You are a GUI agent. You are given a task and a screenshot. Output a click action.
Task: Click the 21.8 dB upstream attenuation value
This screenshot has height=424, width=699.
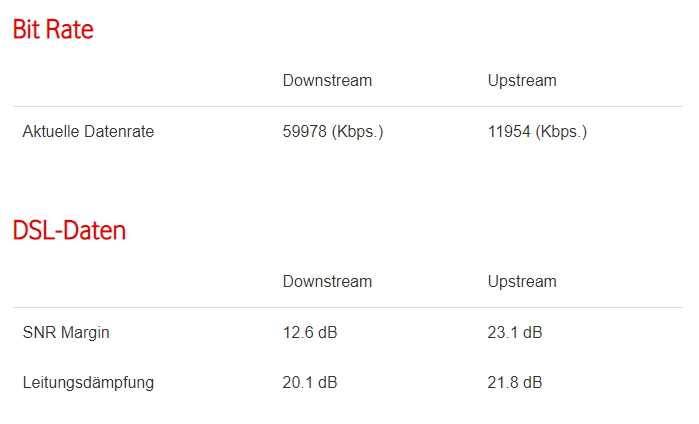click(x=515, y=382)
